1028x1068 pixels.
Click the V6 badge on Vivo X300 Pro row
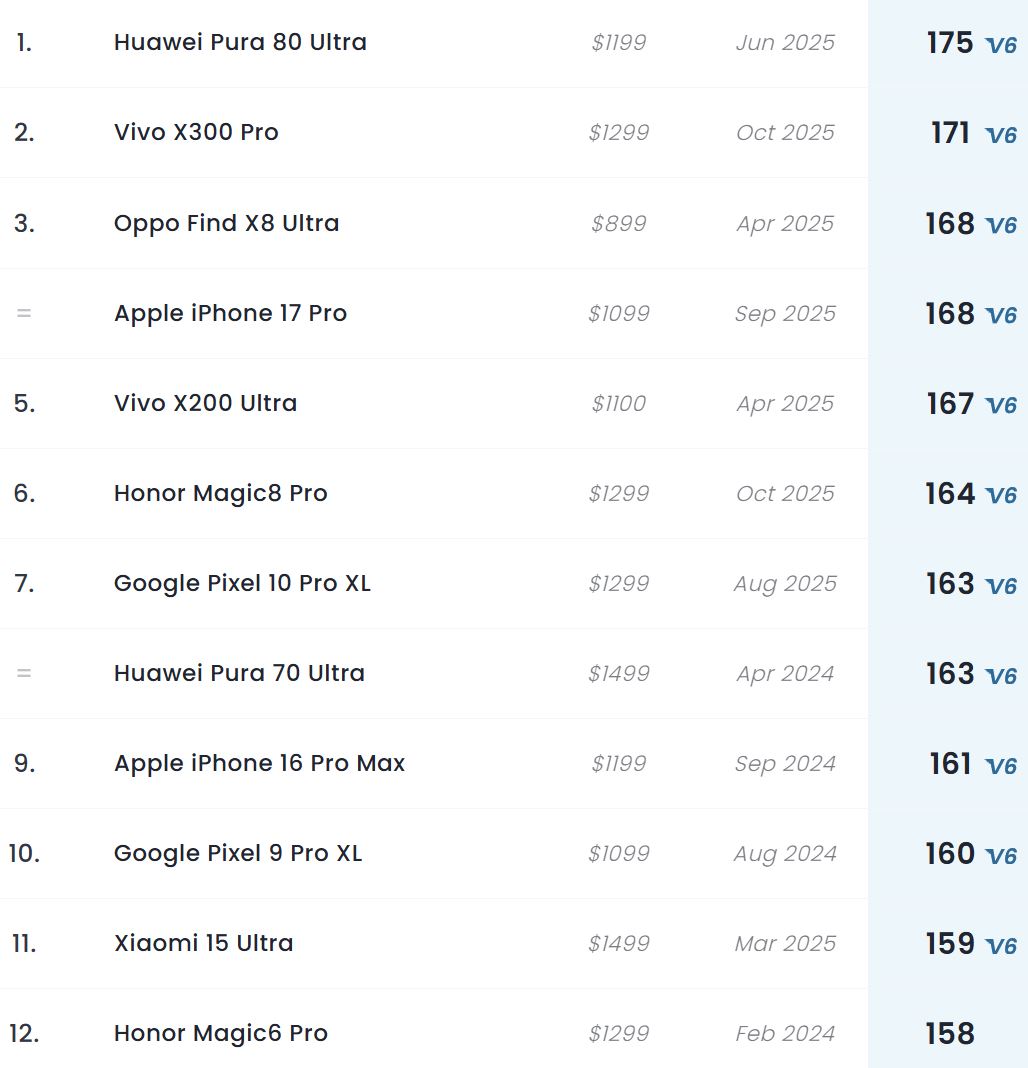click(1000, 135)
